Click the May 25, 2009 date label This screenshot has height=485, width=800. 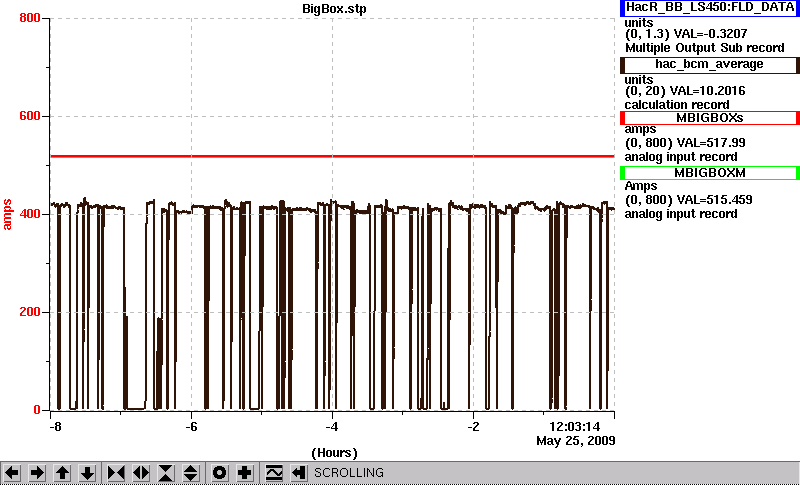click(576, 441)
